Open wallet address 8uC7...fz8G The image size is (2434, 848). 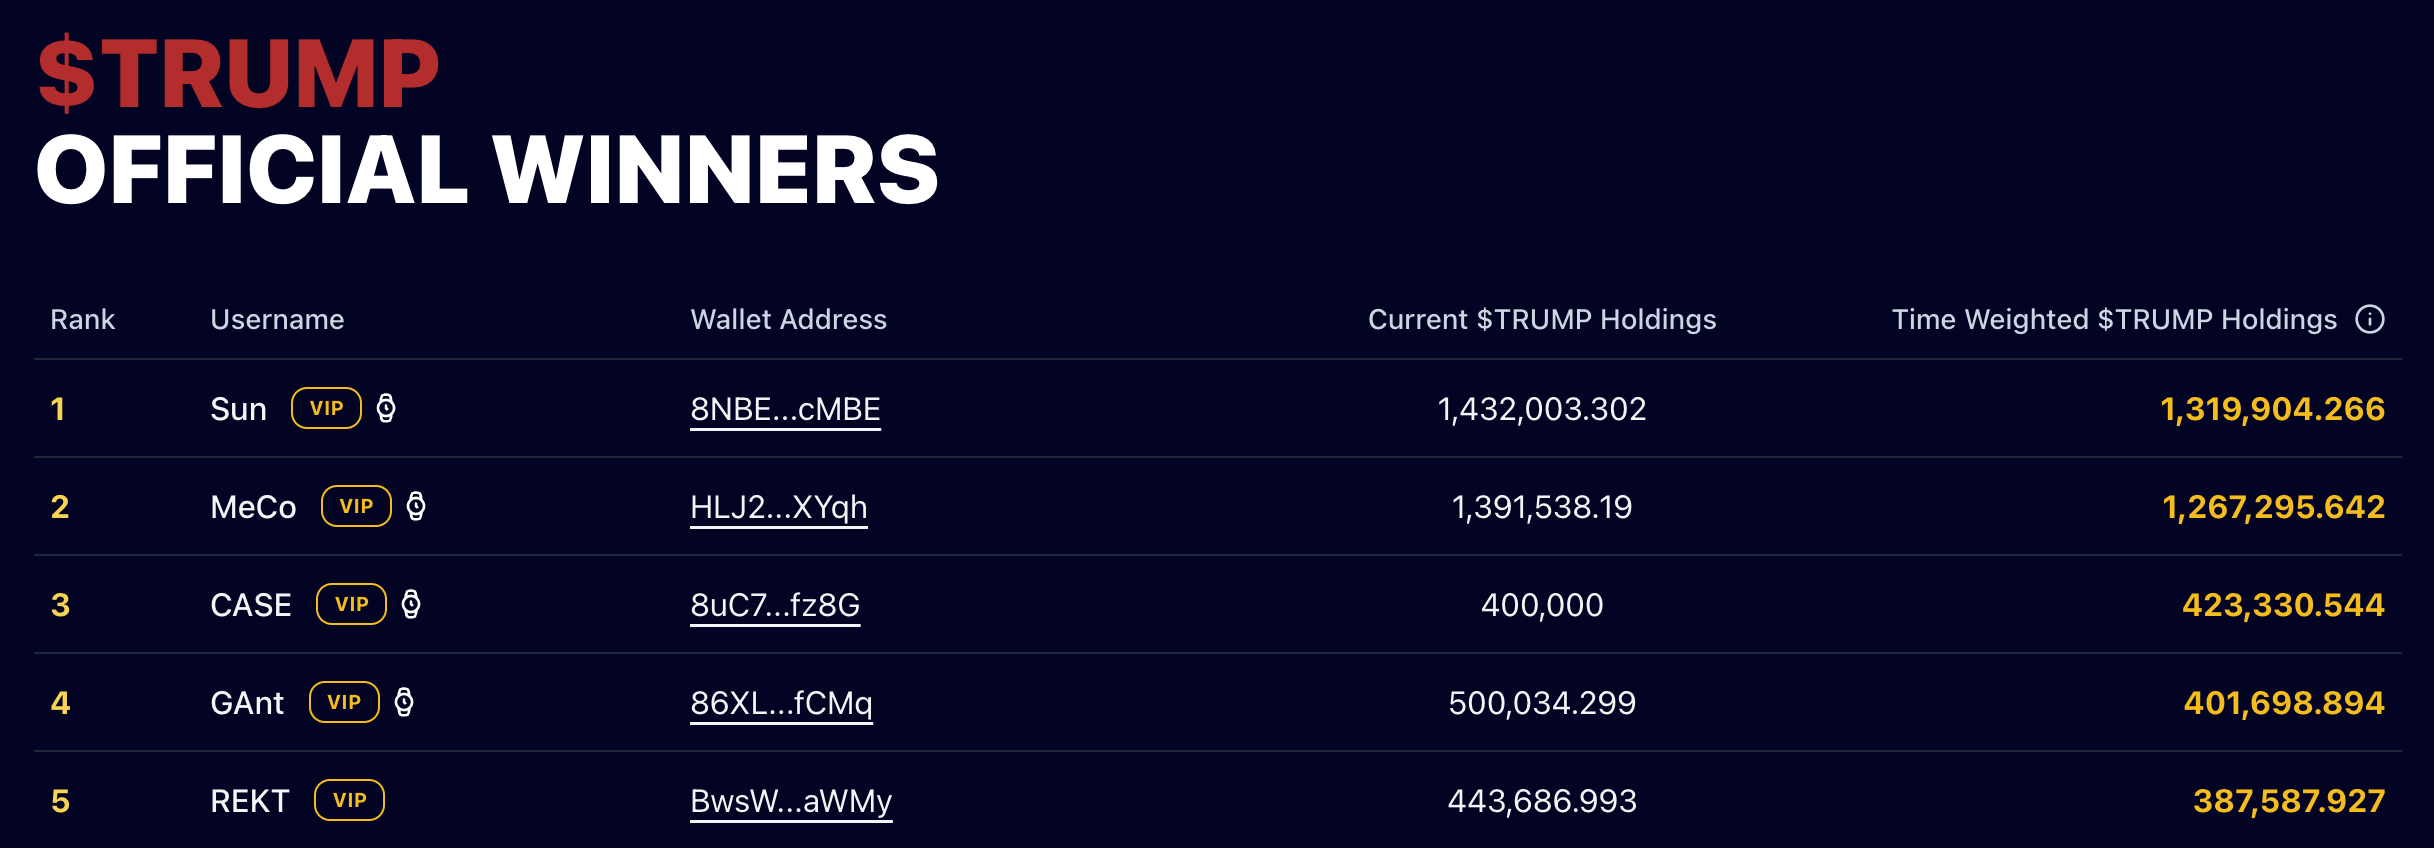(x=775, y=605)
